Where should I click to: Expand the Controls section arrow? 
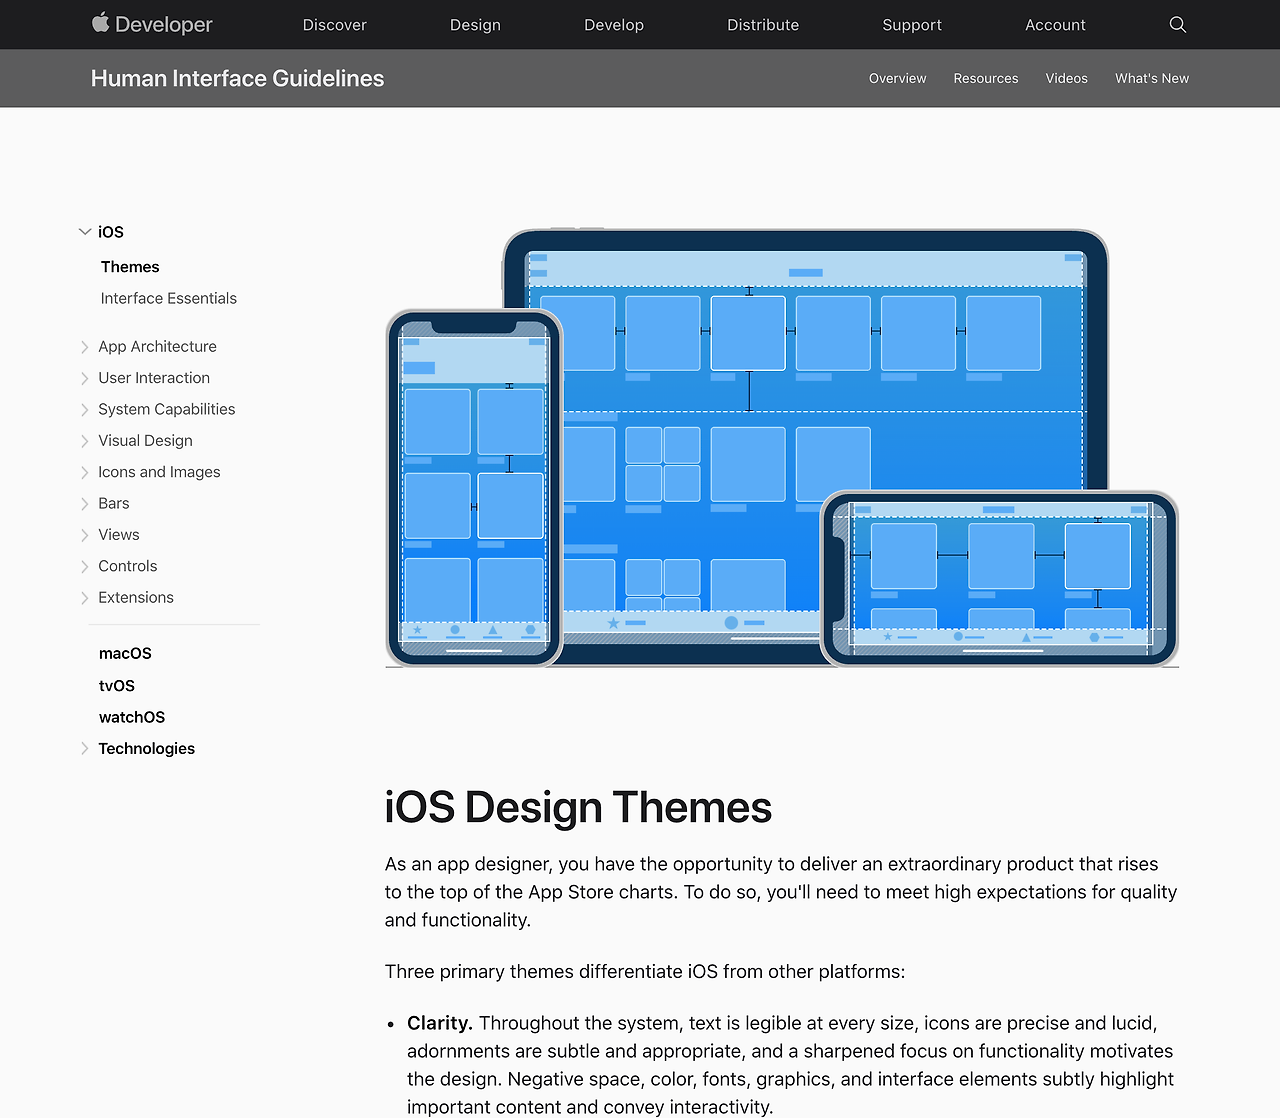(84, 566)
